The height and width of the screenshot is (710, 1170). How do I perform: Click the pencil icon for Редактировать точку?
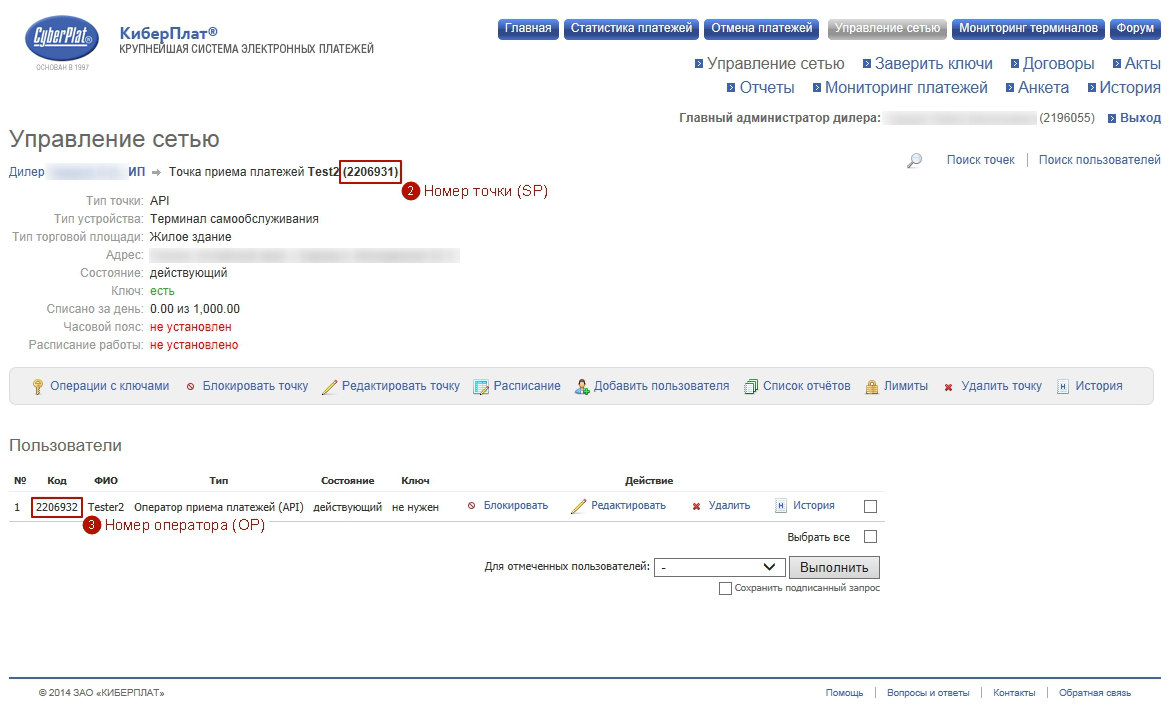pyautogui.click(x=330, y=387)
